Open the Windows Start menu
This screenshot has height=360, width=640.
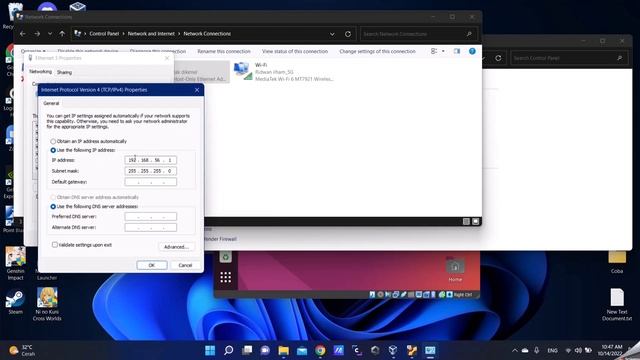(x=210, y=350)
